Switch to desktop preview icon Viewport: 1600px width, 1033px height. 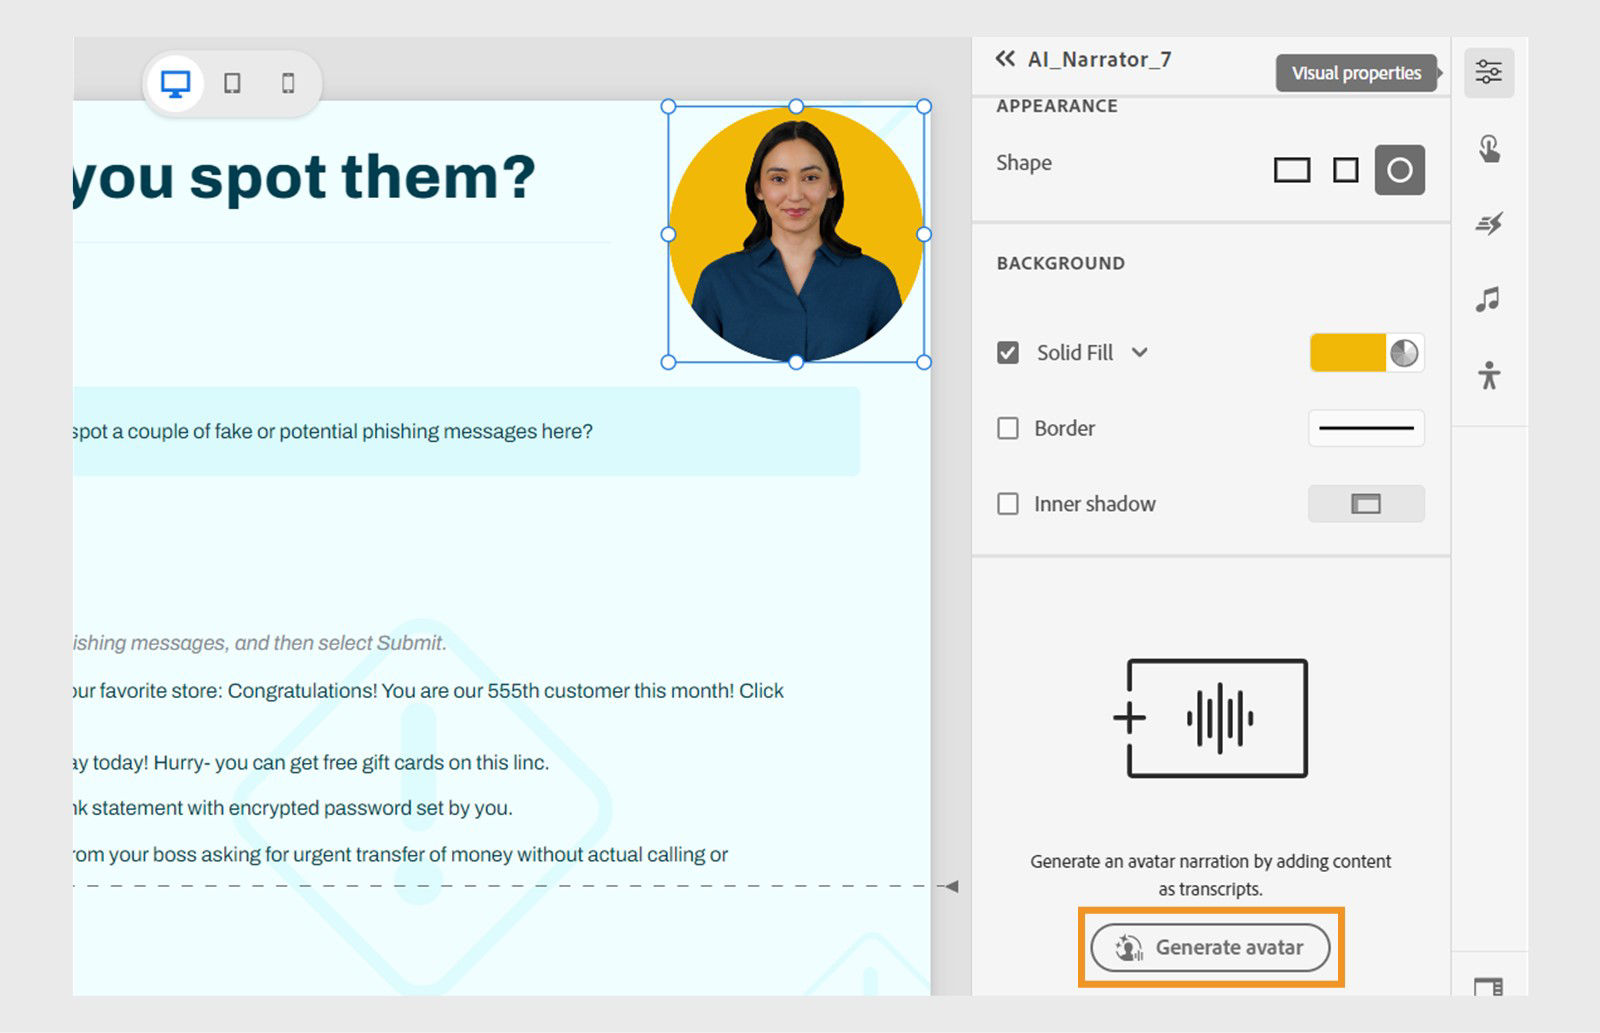tap(176, 85)
